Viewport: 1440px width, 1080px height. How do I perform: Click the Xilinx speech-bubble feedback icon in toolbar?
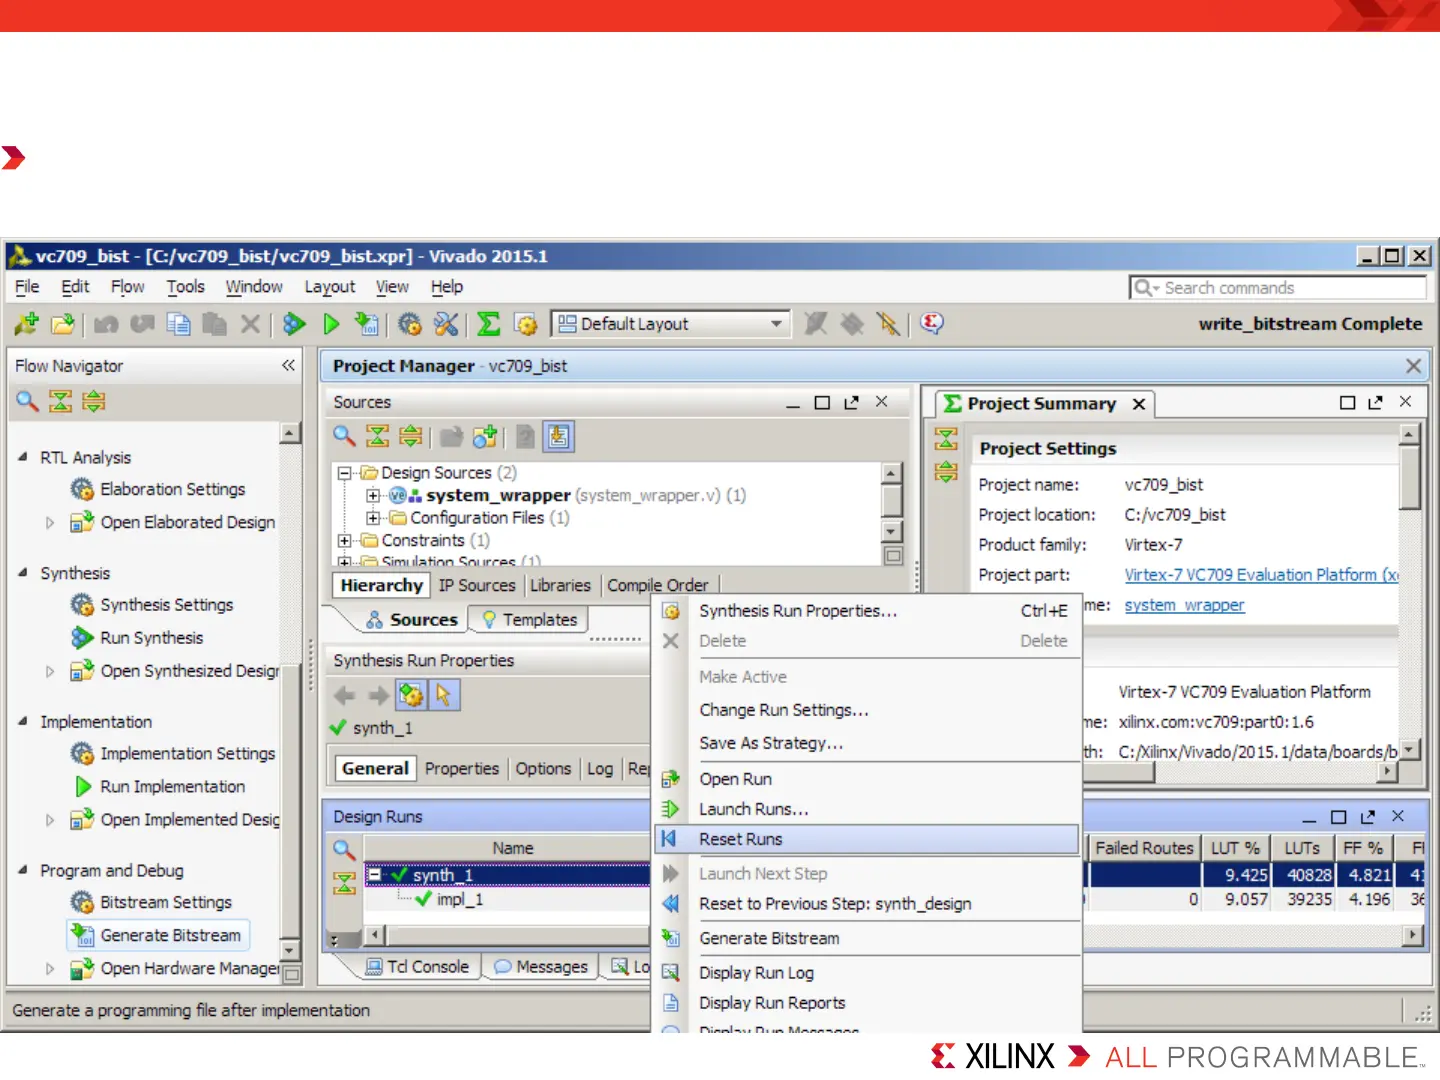(x=932, y=323)
